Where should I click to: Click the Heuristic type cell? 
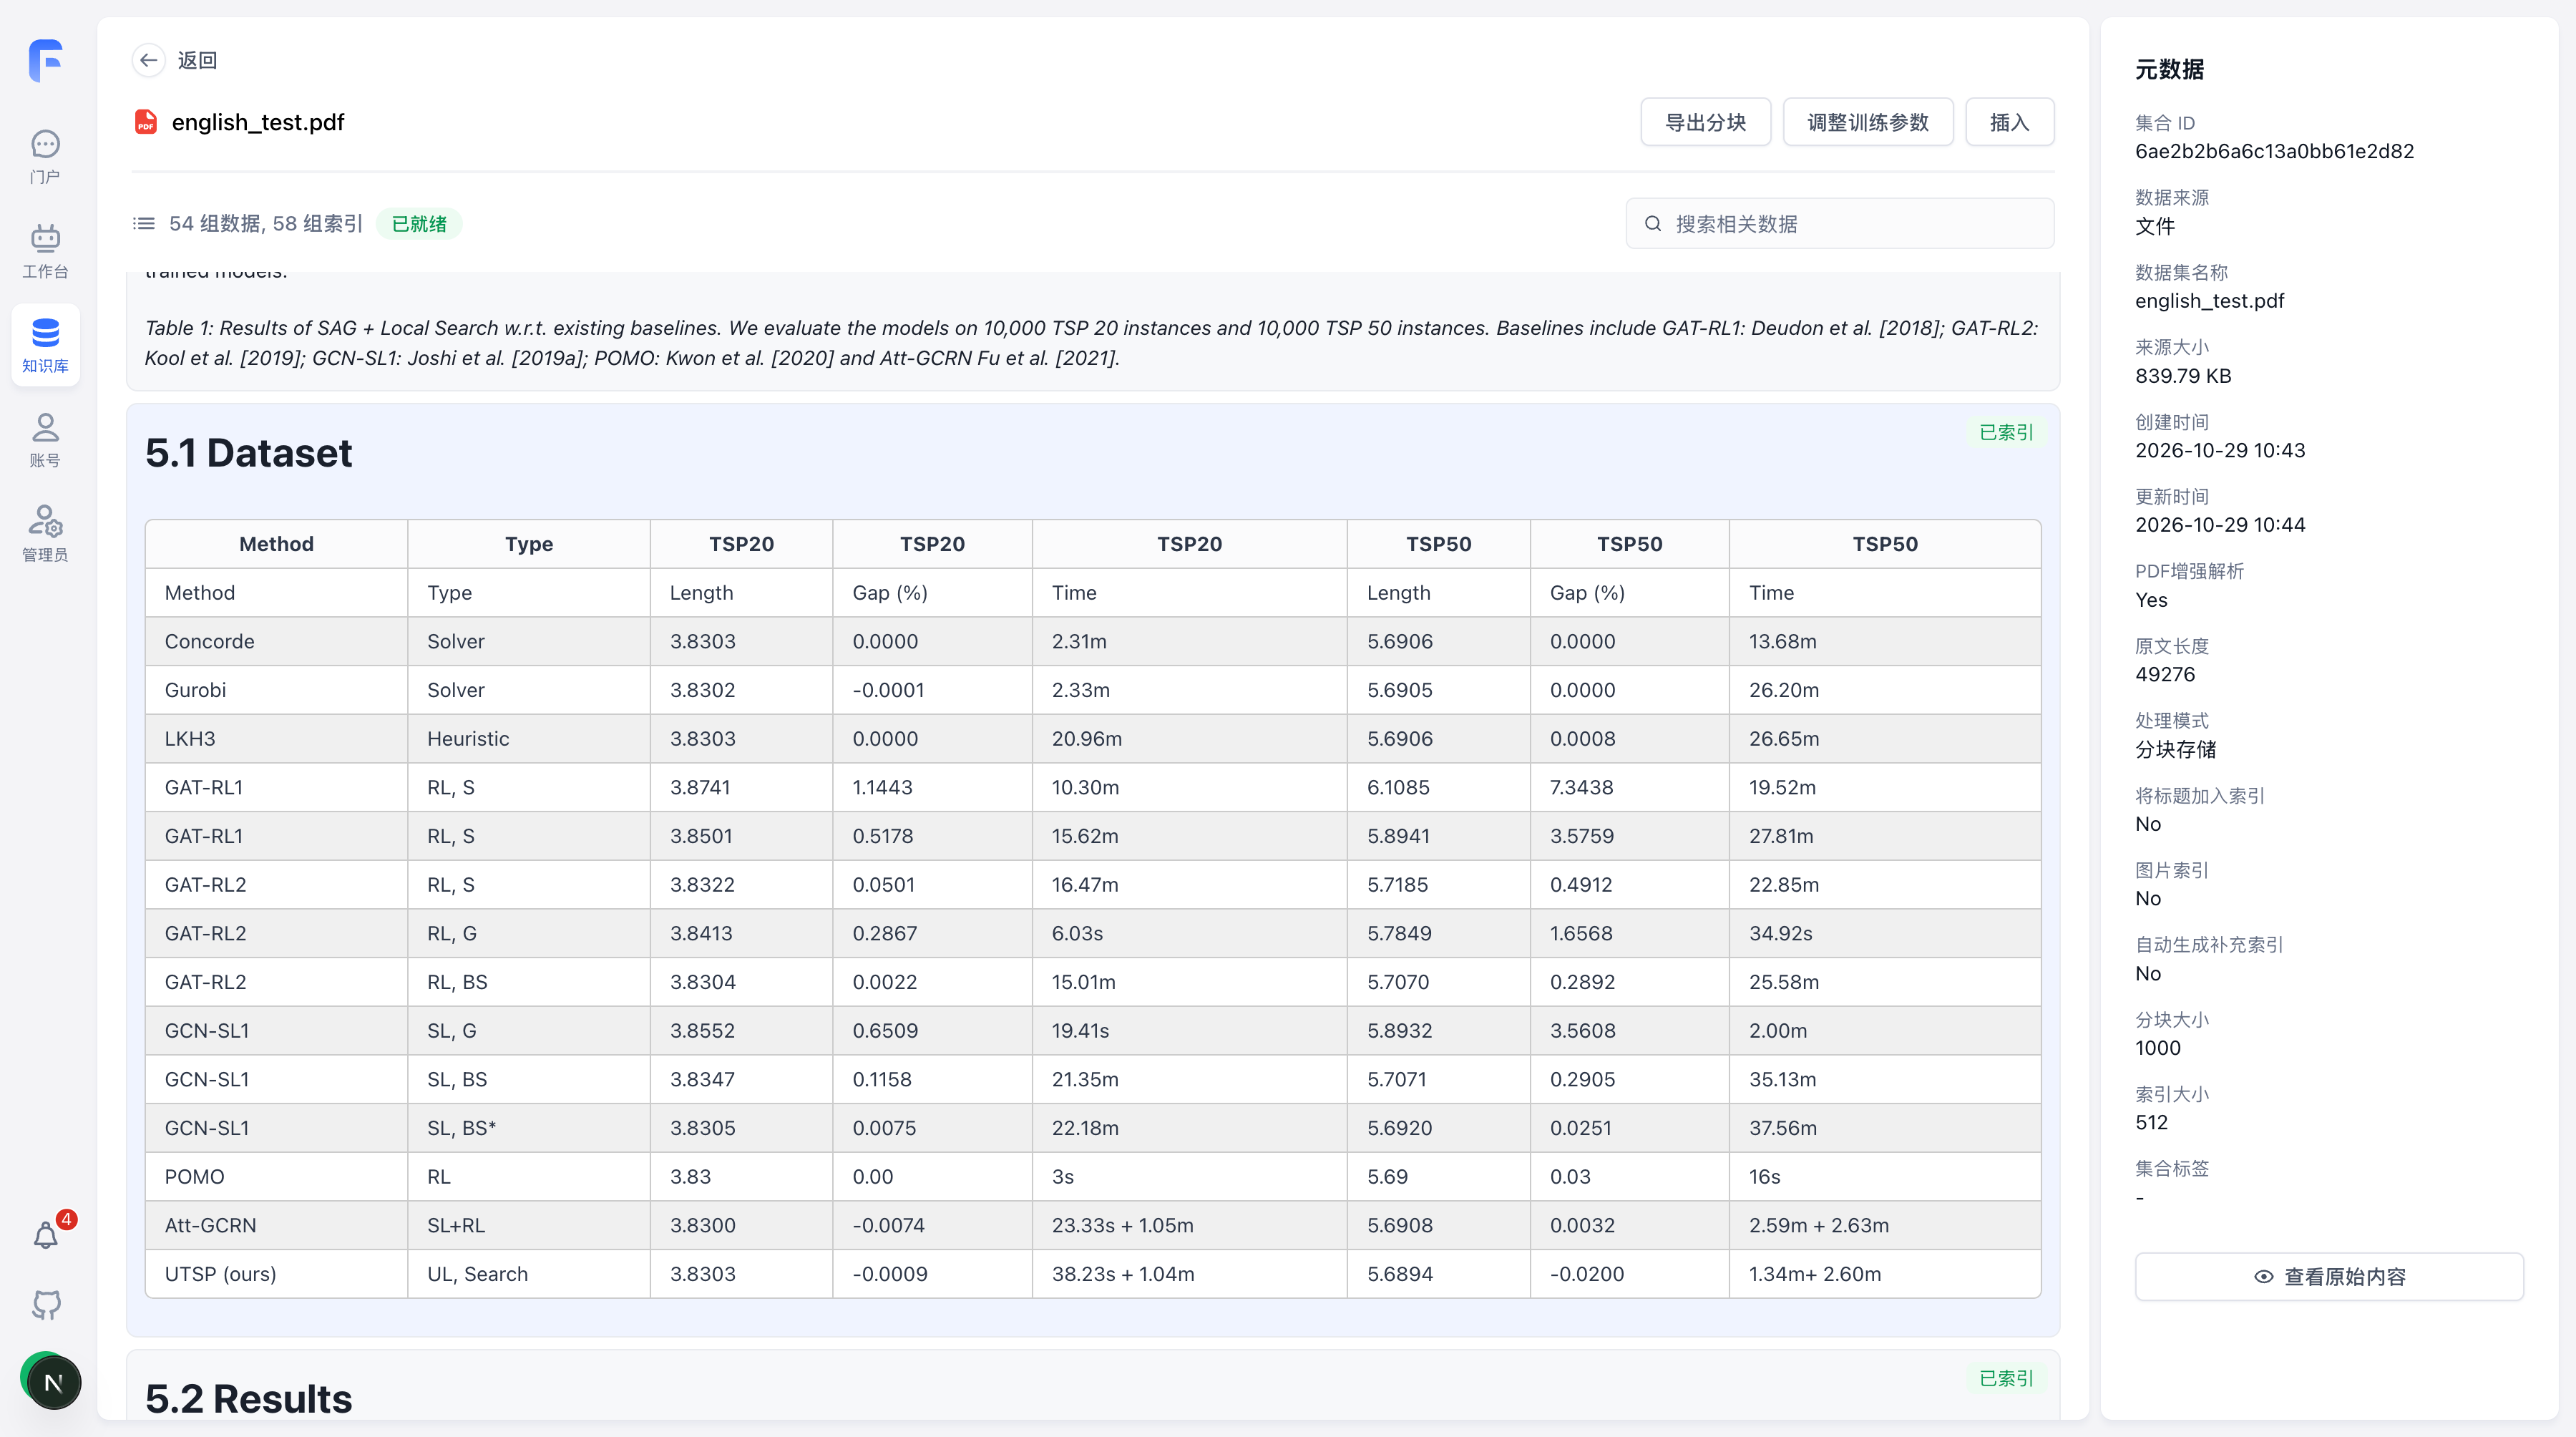[529, 738]
